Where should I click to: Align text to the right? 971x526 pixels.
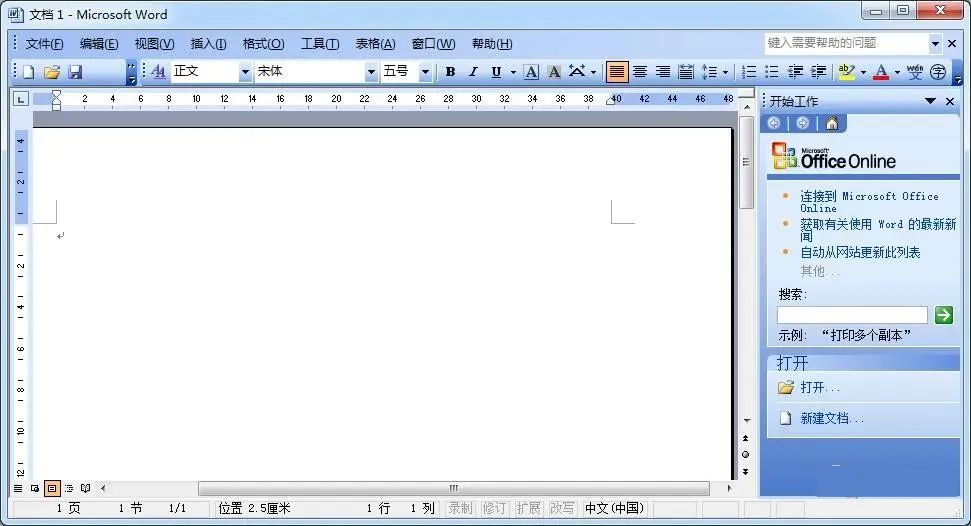663,72
